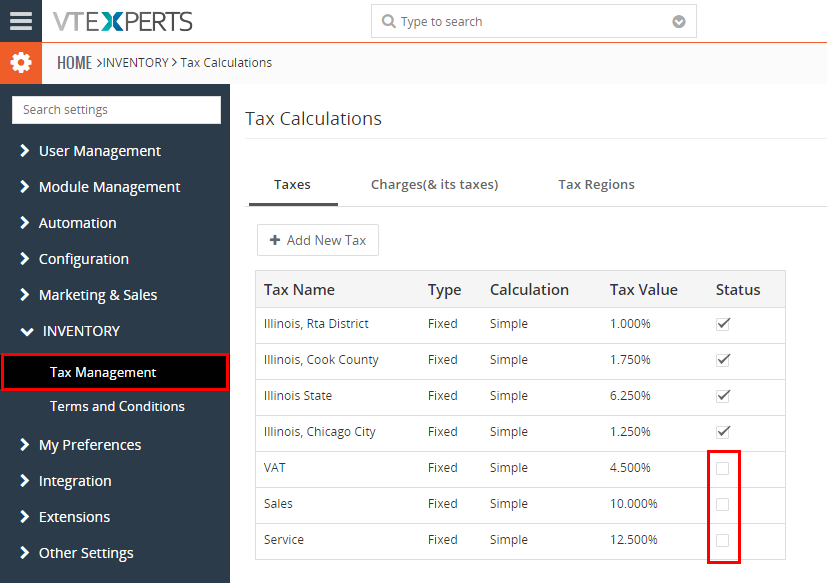Image resolution: width=827 pixels, height=583 pixels.
Task: Click tax name Illinois, Cook County
Action: pyautogui.click(x=321, y=359)
